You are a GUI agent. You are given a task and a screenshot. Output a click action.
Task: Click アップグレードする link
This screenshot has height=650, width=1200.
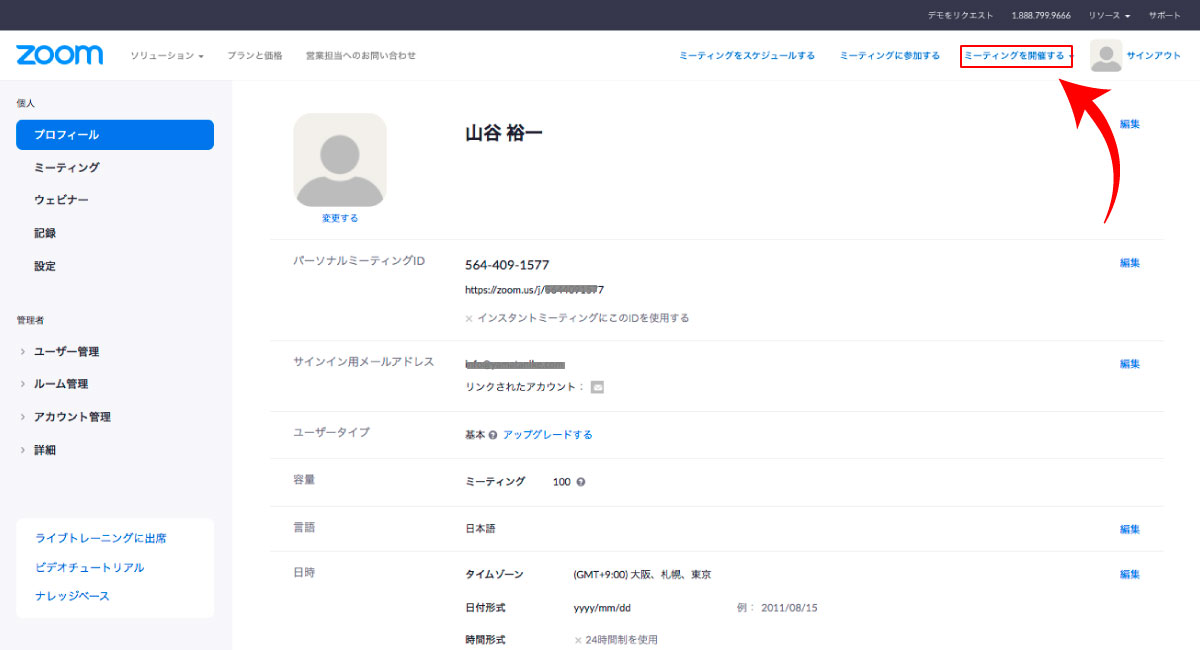548,435
